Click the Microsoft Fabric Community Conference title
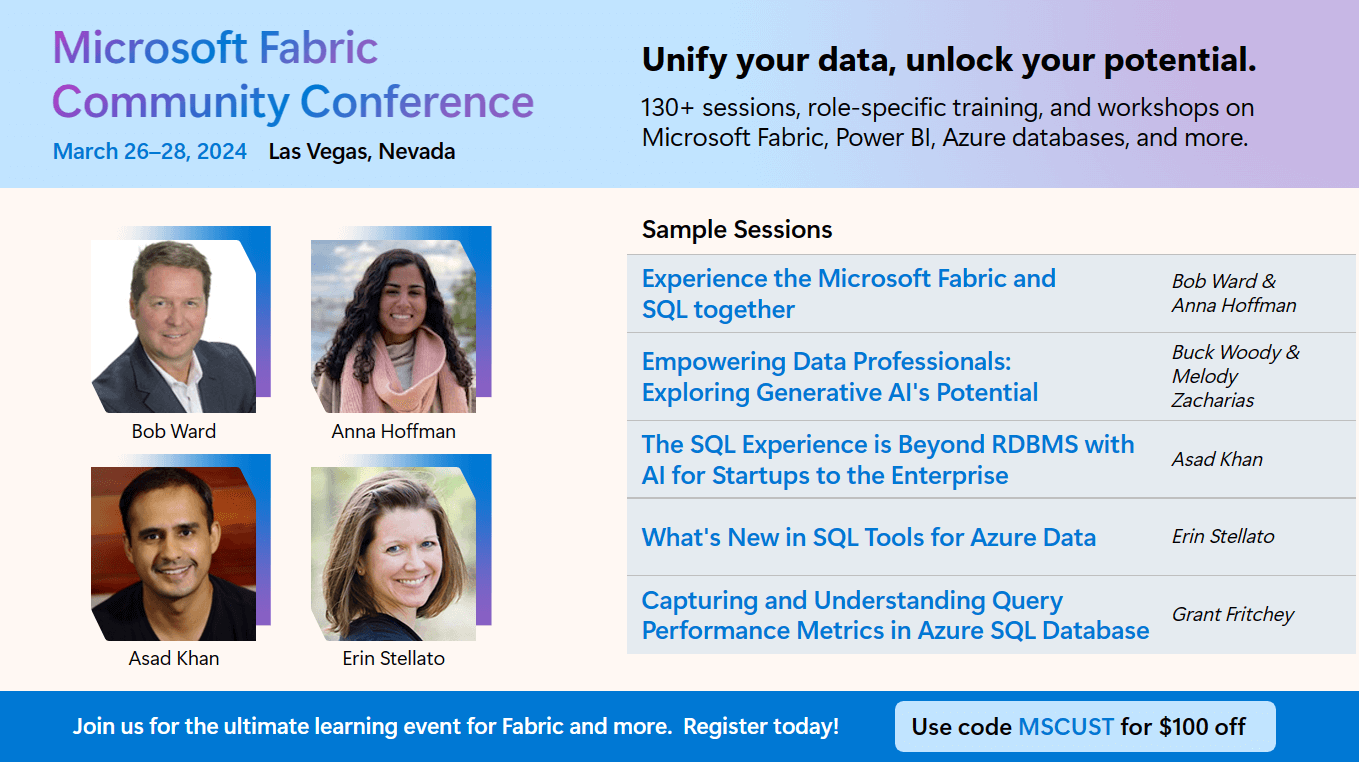This screenshot has width=1359, height=762. 292,75
